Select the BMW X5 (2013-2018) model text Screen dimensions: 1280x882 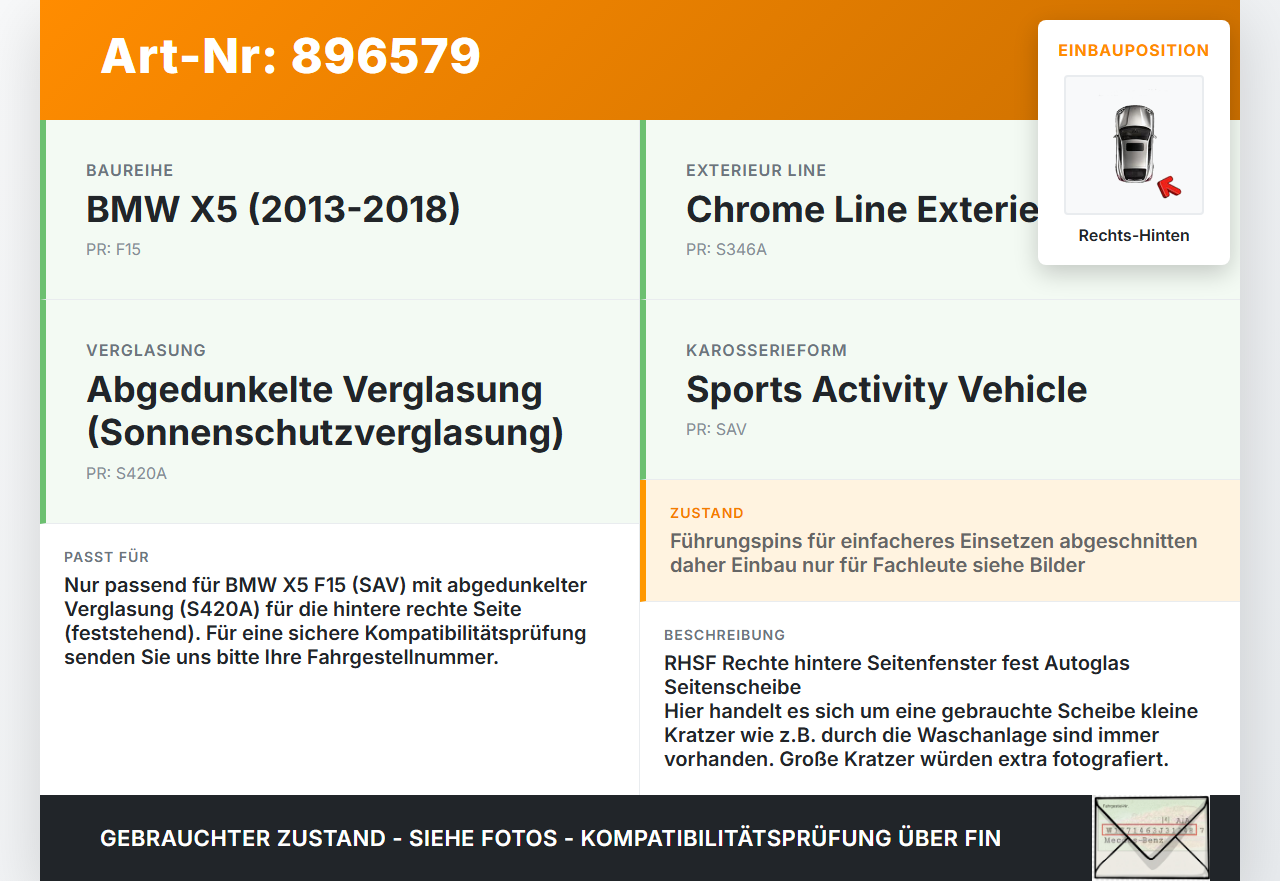click(273, 209)
